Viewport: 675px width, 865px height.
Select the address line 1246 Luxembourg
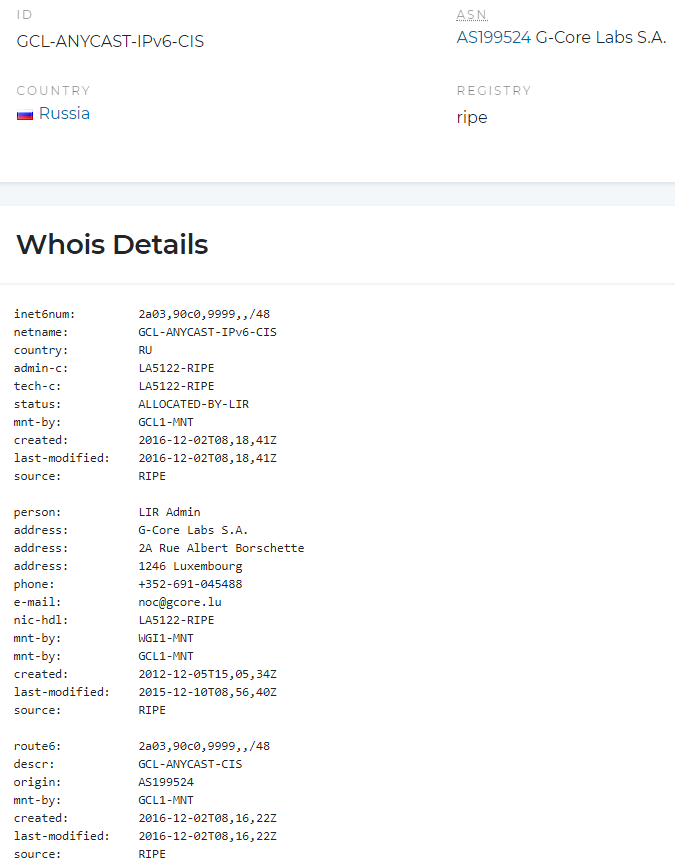190,566
